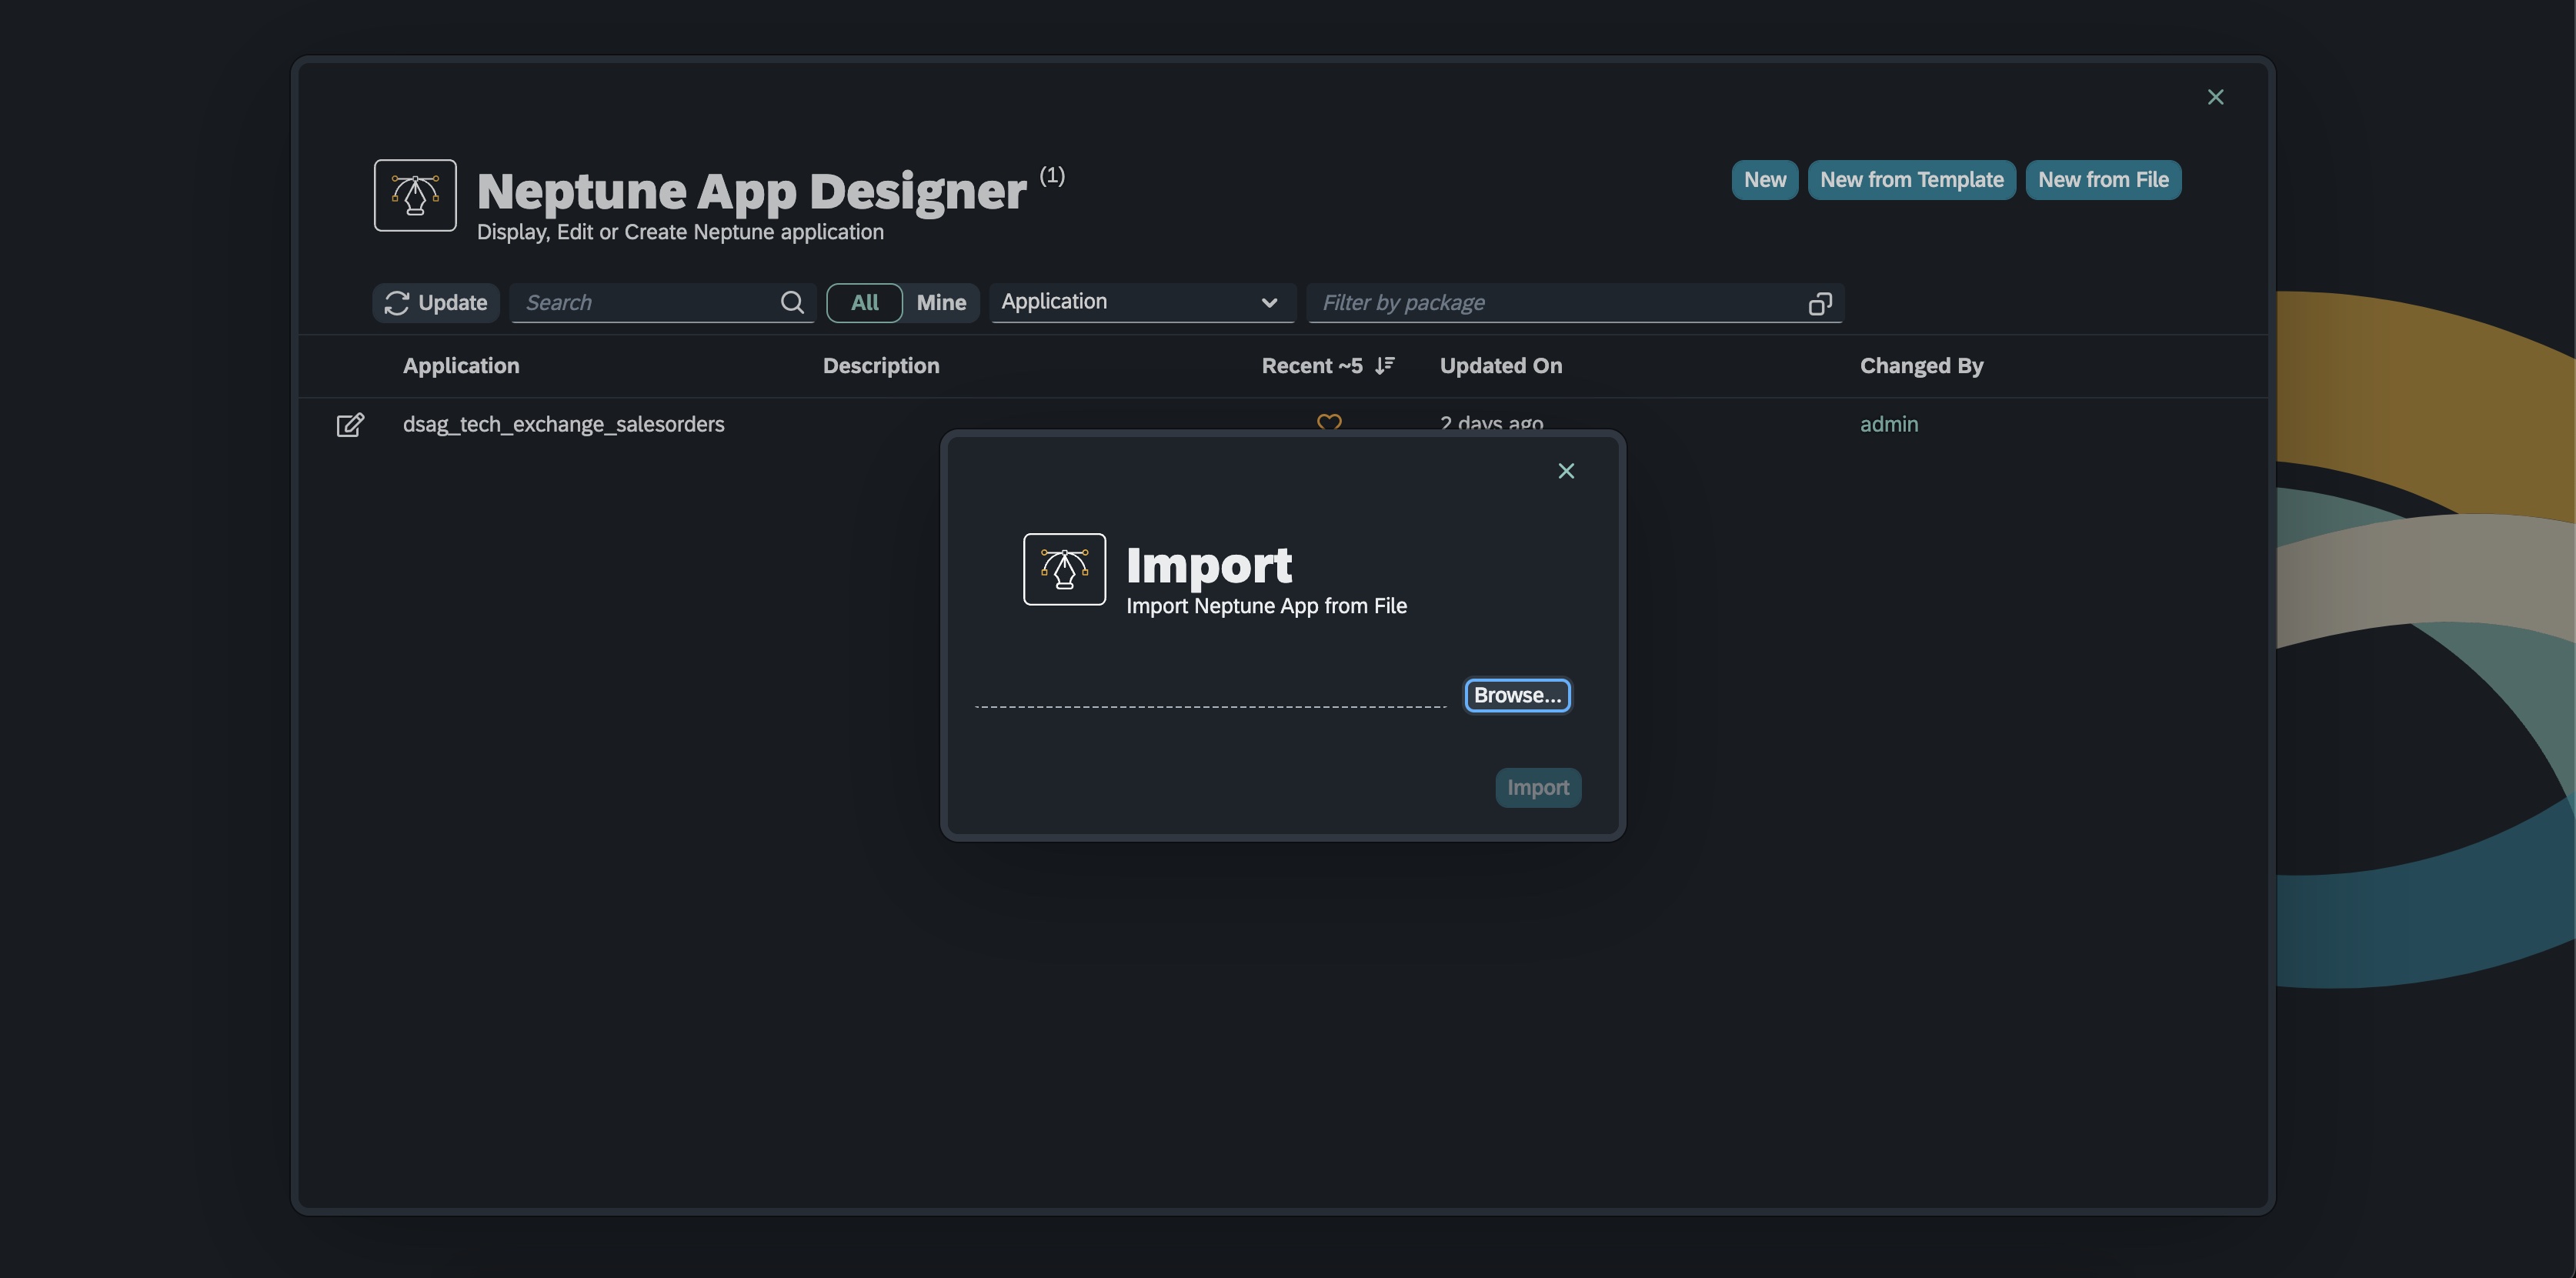Screen dimensions: 2576x1278
Task: Click the pen icon in the Import dialog
Action: pyautogui.click(x=1064, y=569)
